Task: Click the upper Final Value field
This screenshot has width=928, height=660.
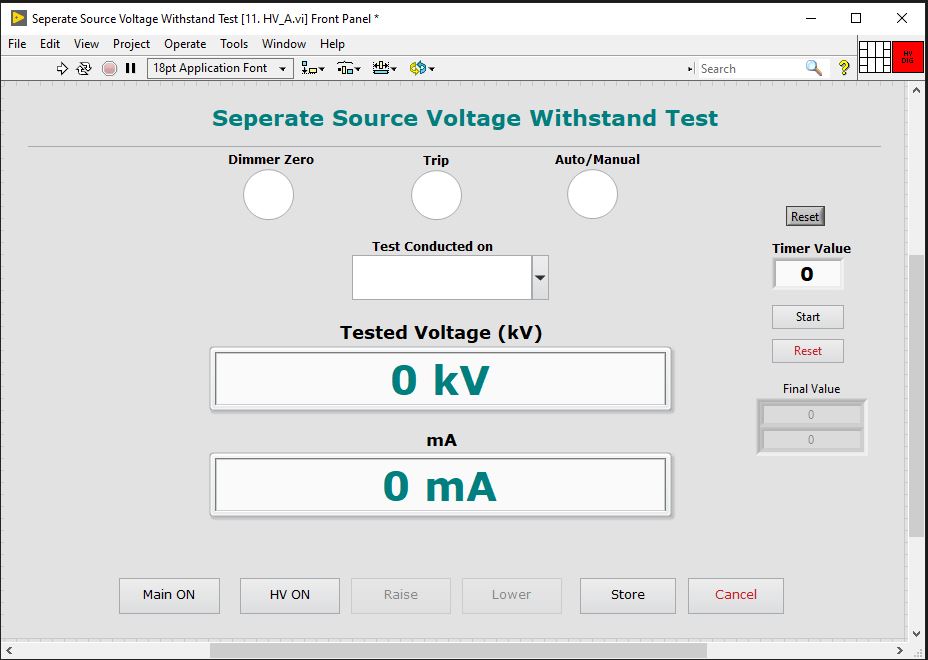Action: (811, 415)
